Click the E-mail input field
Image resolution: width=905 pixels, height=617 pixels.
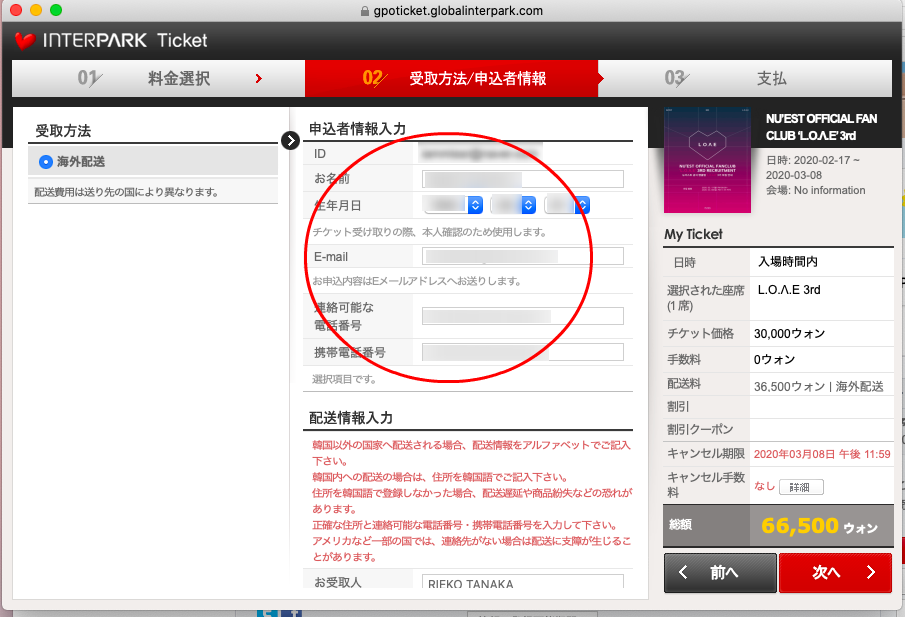523,256
